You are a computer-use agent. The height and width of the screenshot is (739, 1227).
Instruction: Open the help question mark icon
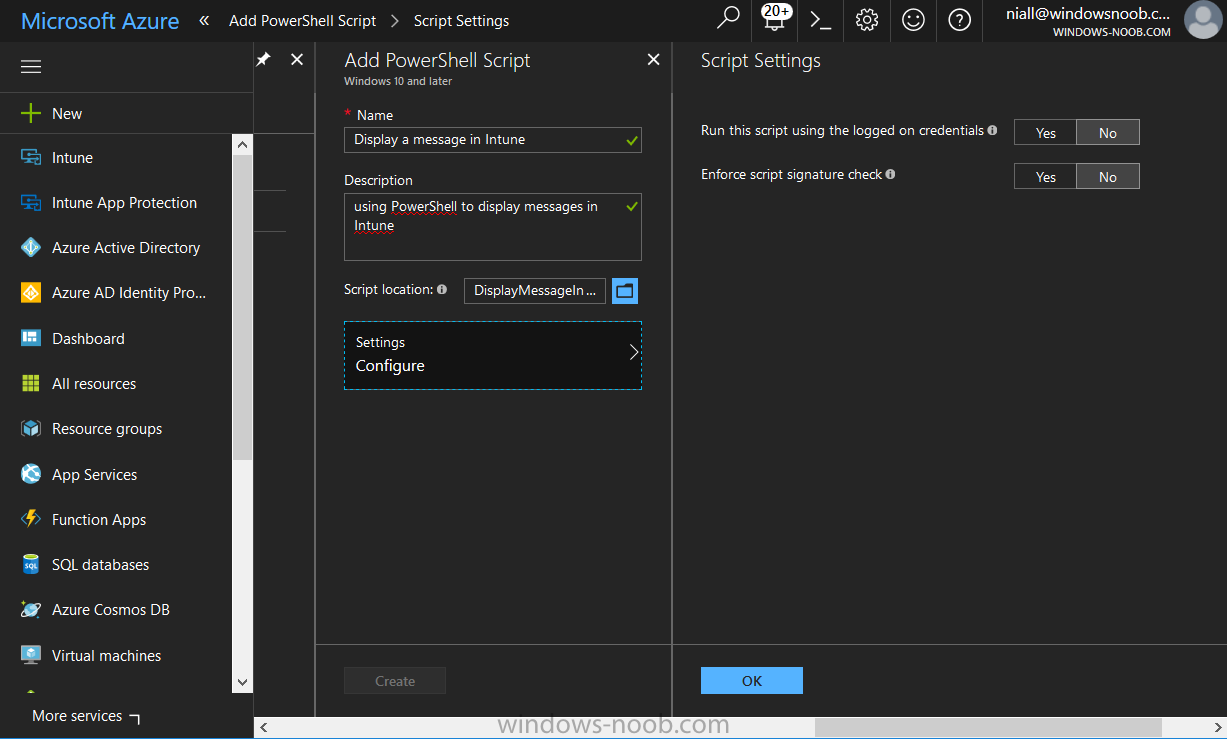pos(959,20)
